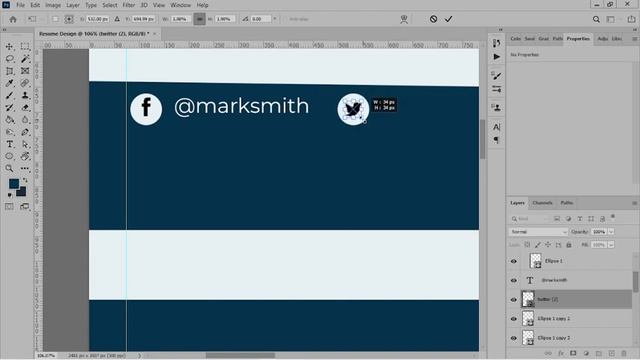Select the Clone Stamp tool
640x360 pixels.
[x=25, y=96]
